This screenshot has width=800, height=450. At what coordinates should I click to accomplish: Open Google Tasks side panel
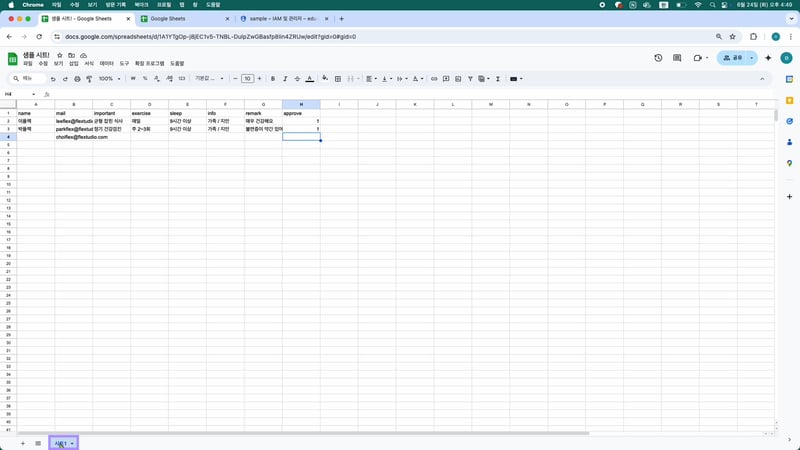click(x=789, y=121)
